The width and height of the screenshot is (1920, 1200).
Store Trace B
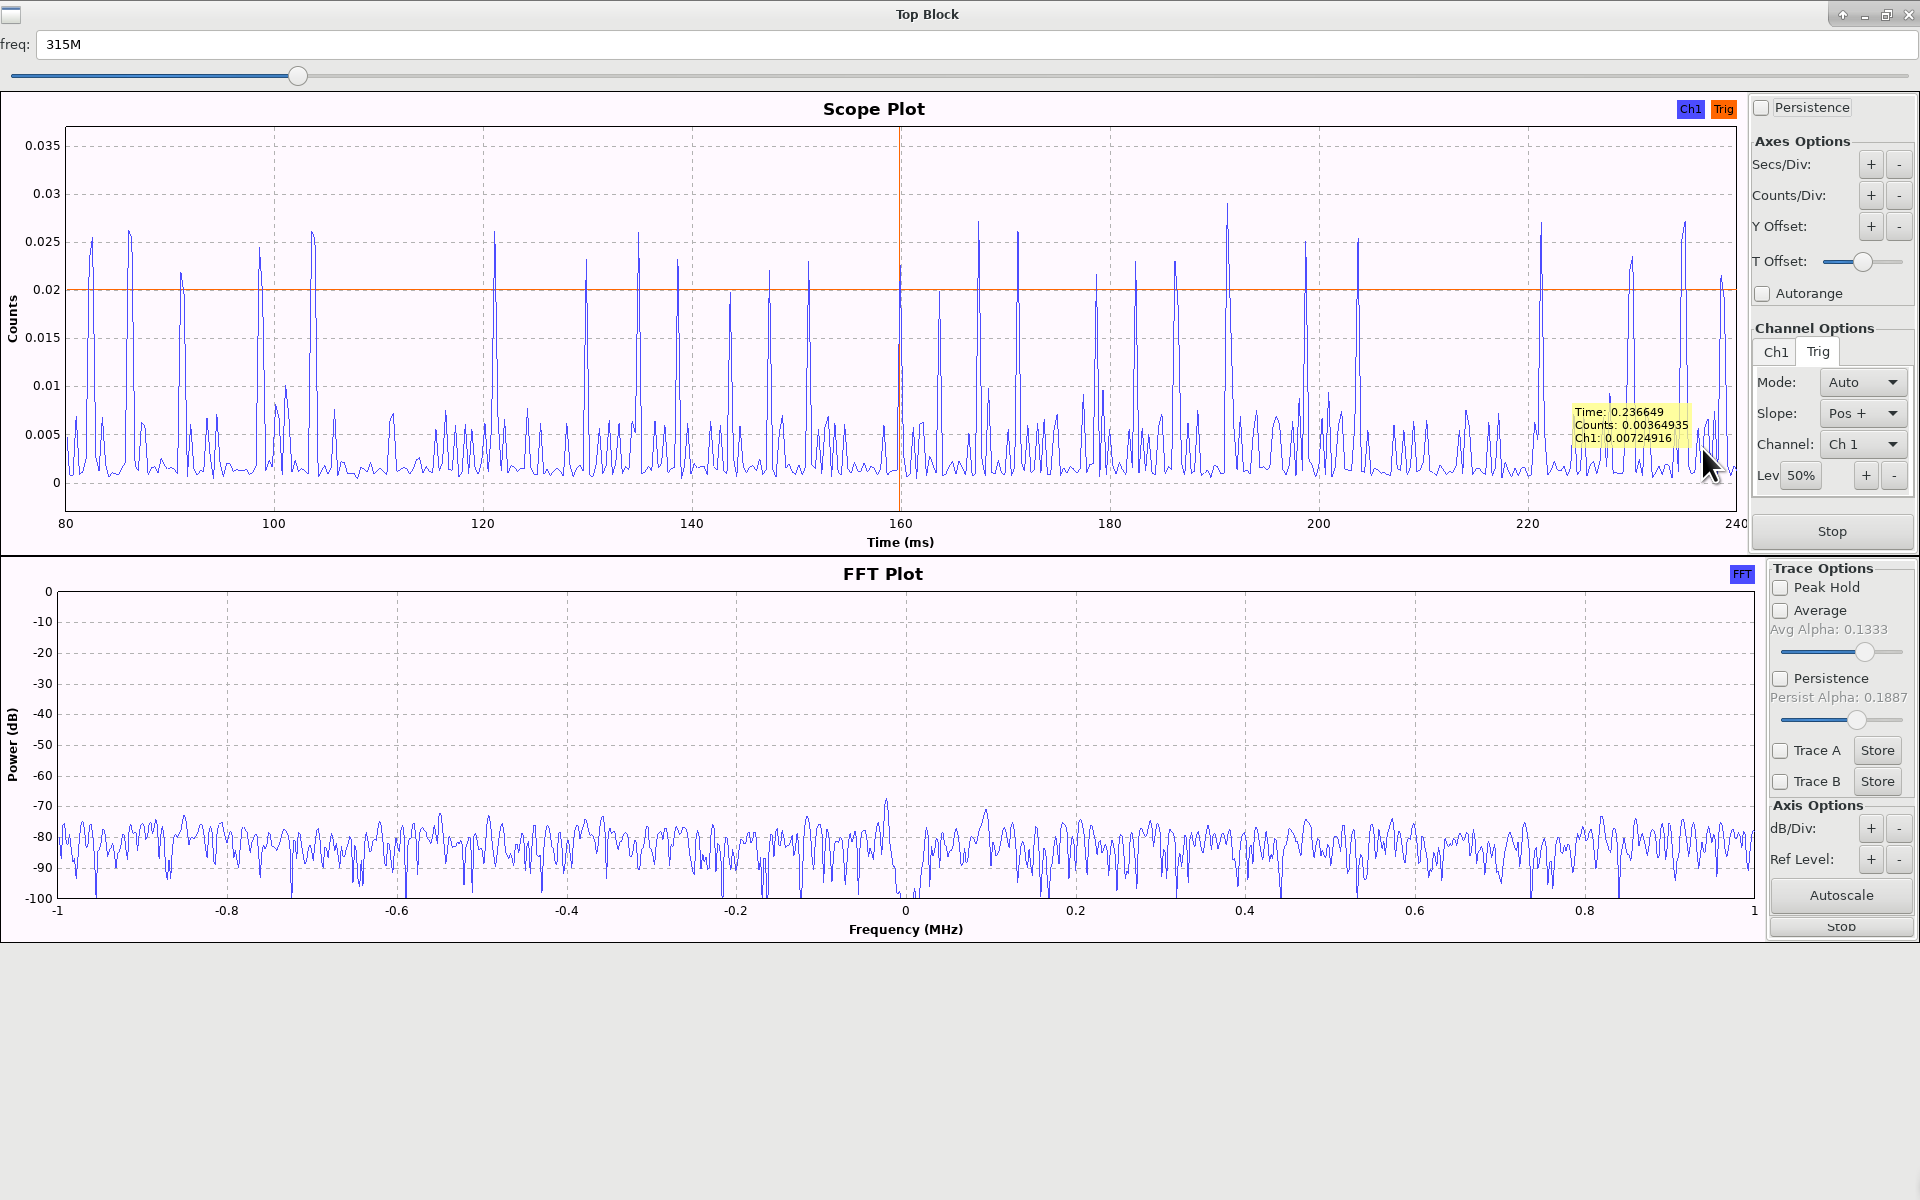[1877, 782]
